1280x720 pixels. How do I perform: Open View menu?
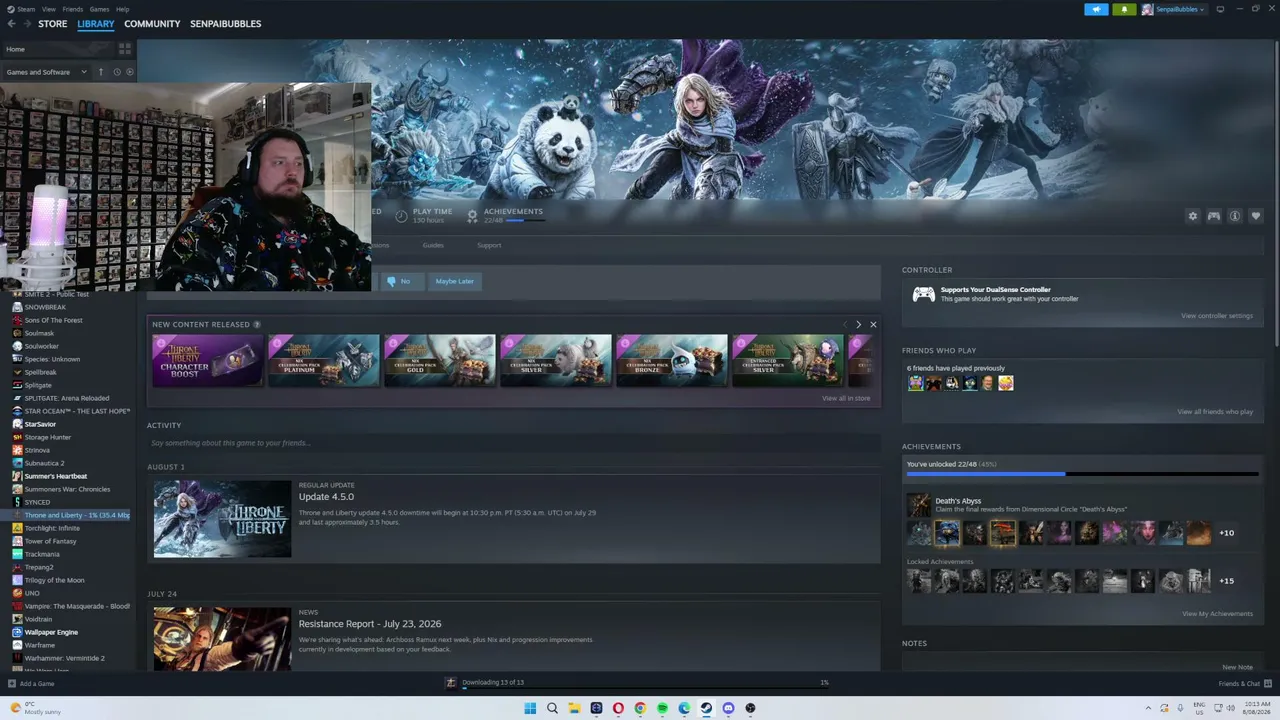[48, 9]
